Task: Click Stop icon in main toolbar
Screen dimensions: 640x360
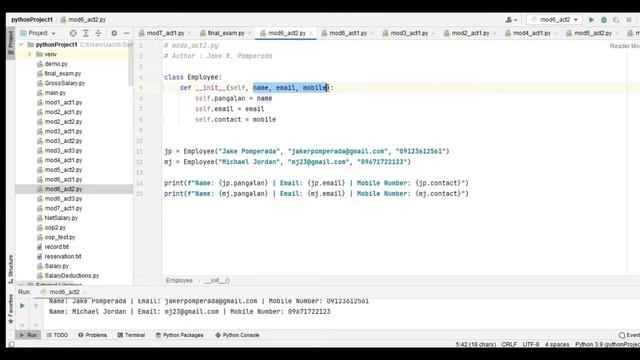Action: point(629,20)
